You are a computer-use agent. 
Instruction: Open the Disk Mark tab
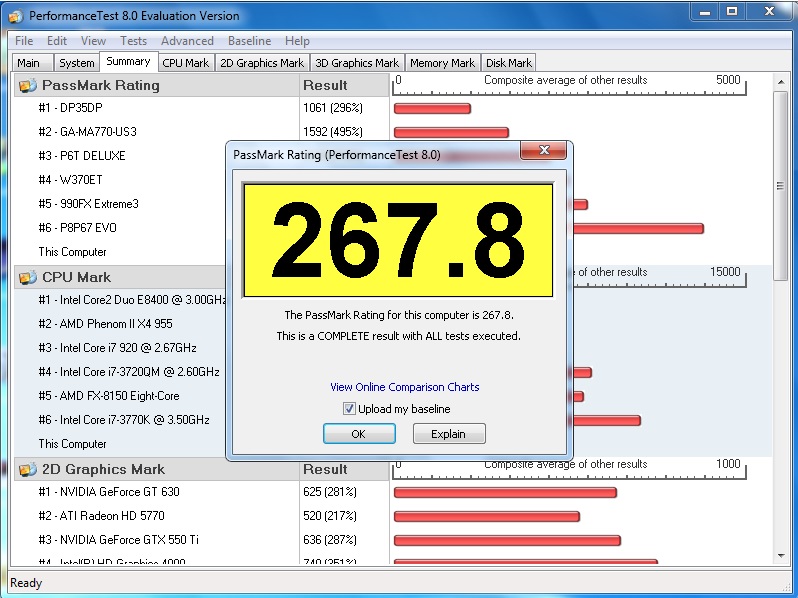[509, 63]
